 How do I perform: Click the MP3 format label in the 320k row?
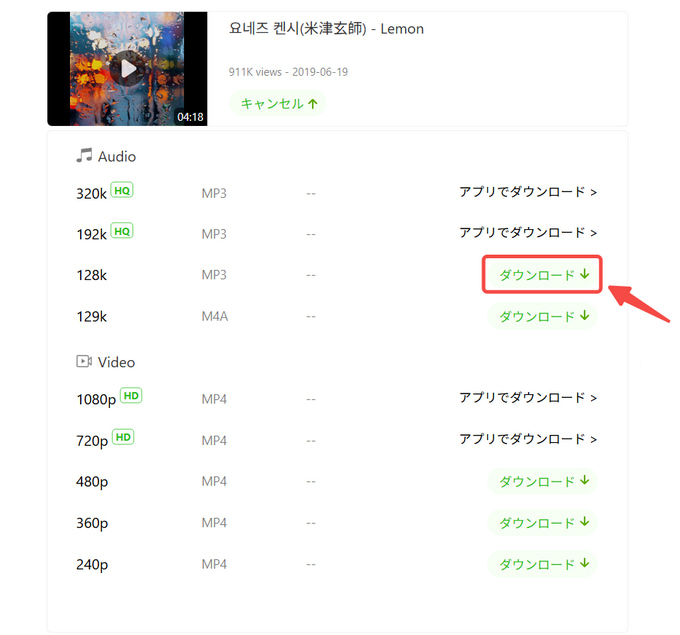coord(214,193)
